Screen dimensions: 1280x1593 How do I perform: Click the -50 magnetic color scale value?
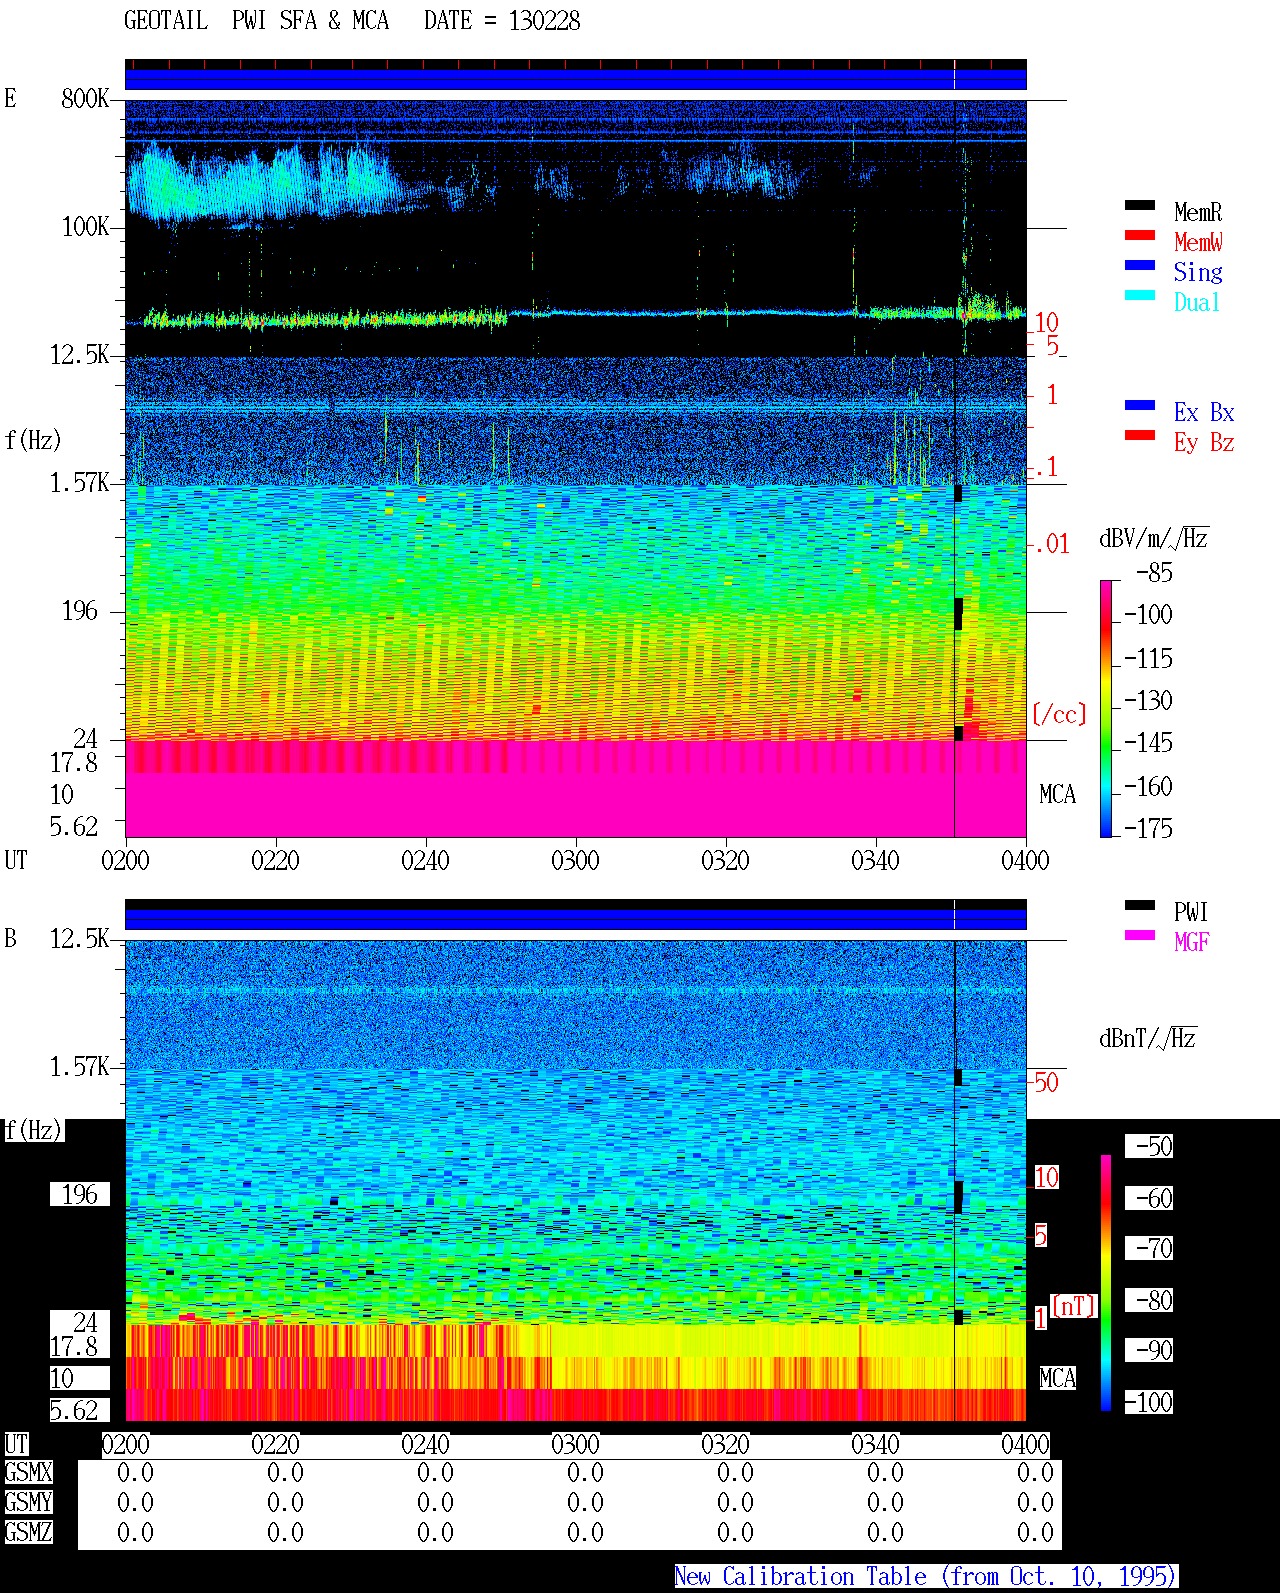click(1154, 1146)
